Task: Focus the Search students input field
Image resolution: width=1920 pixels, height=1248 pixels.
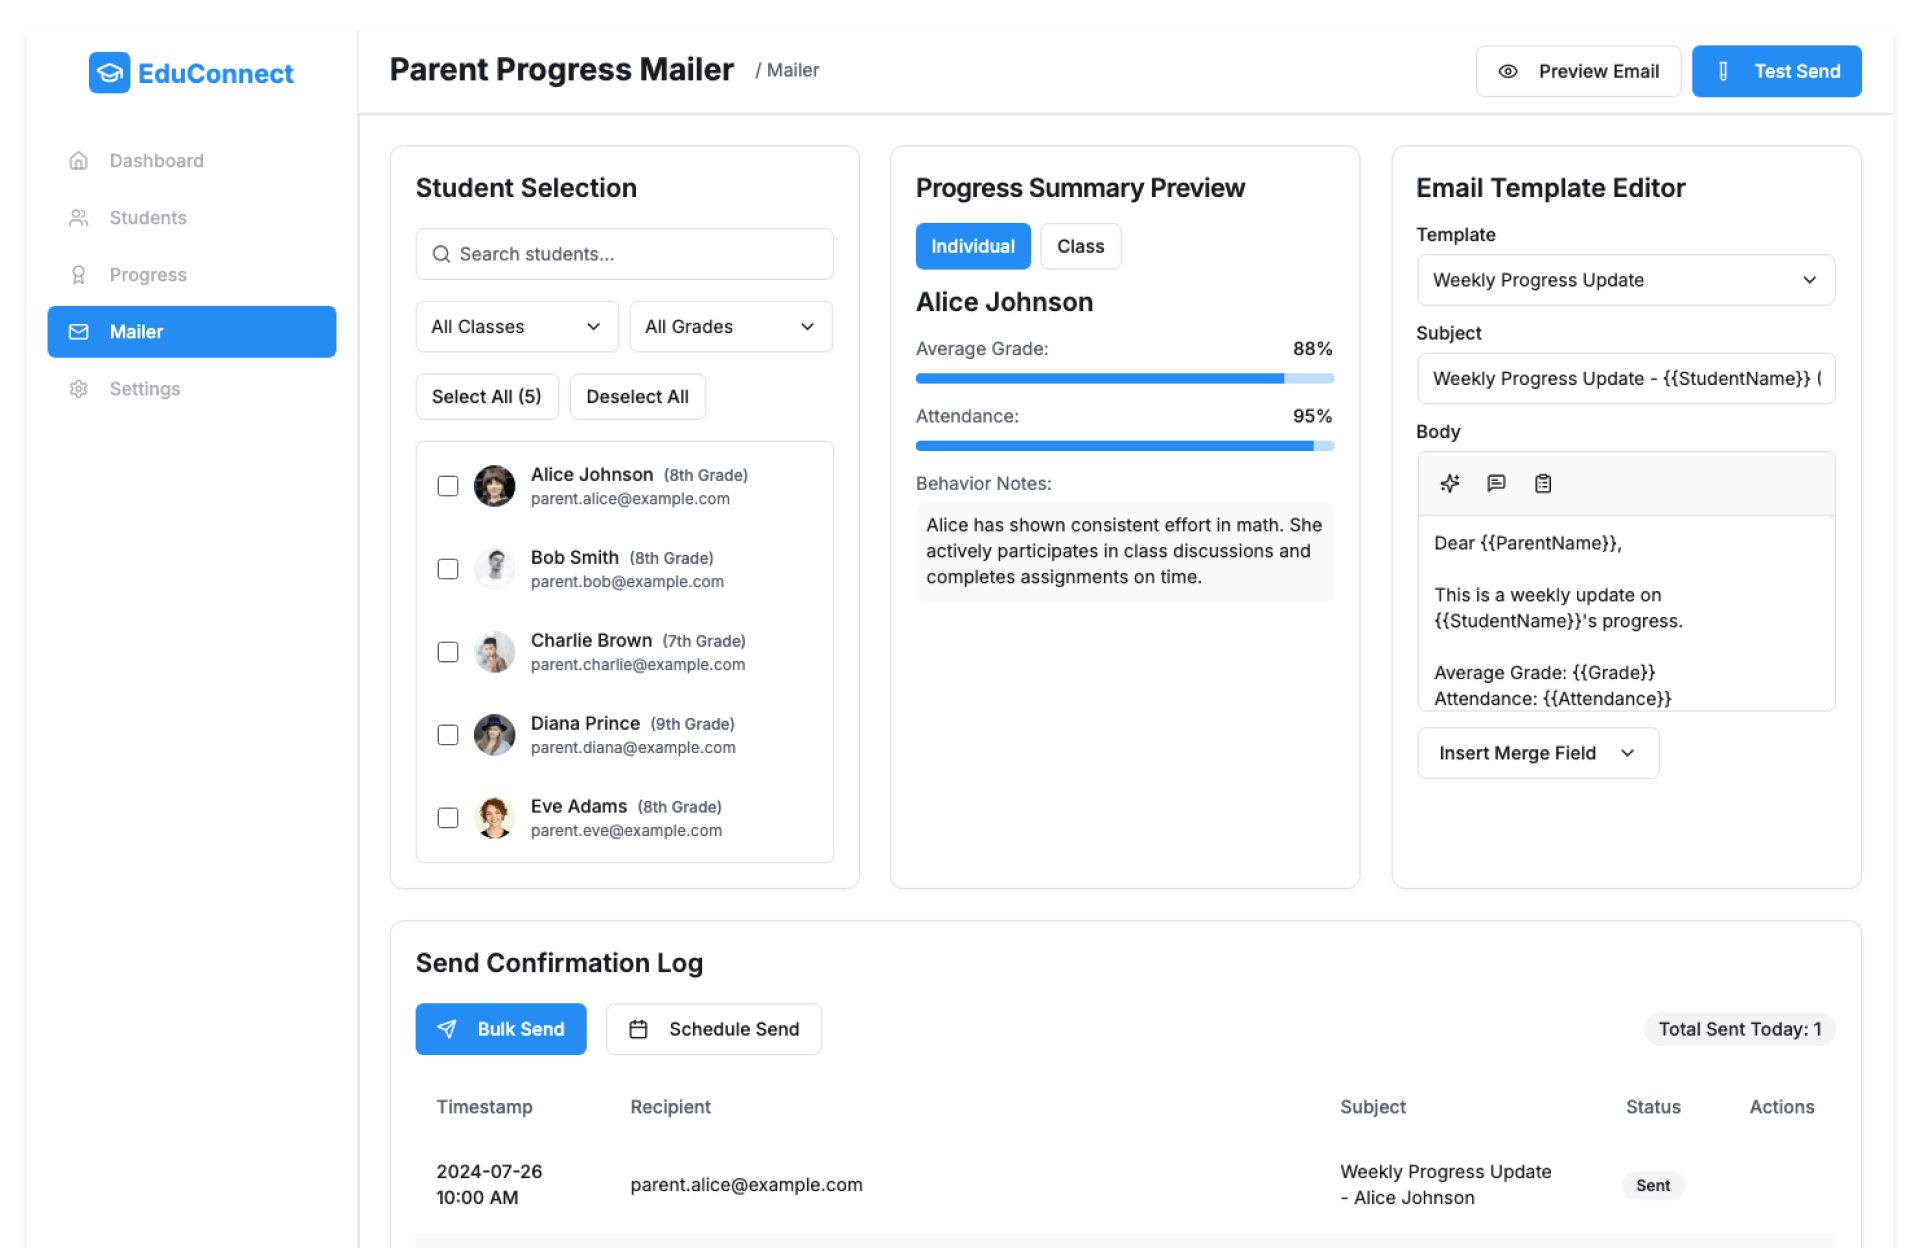Action: (x=625, y=254)
